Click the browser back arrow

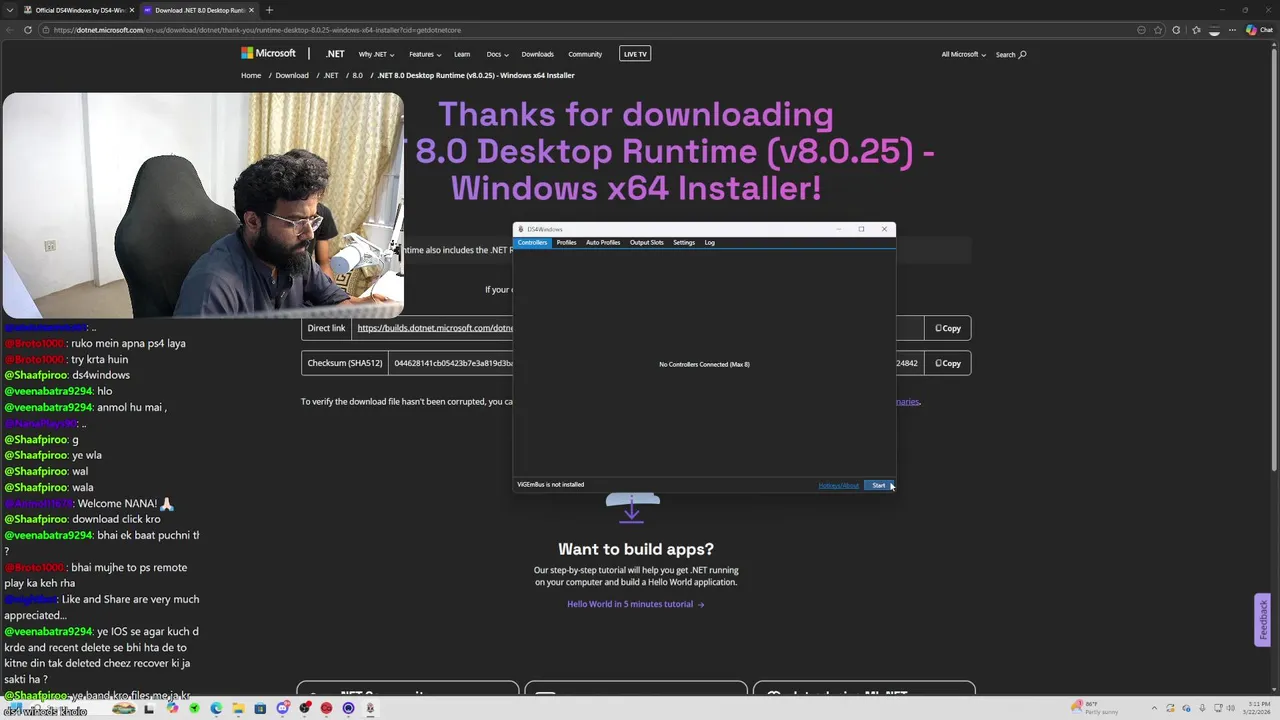10,30
